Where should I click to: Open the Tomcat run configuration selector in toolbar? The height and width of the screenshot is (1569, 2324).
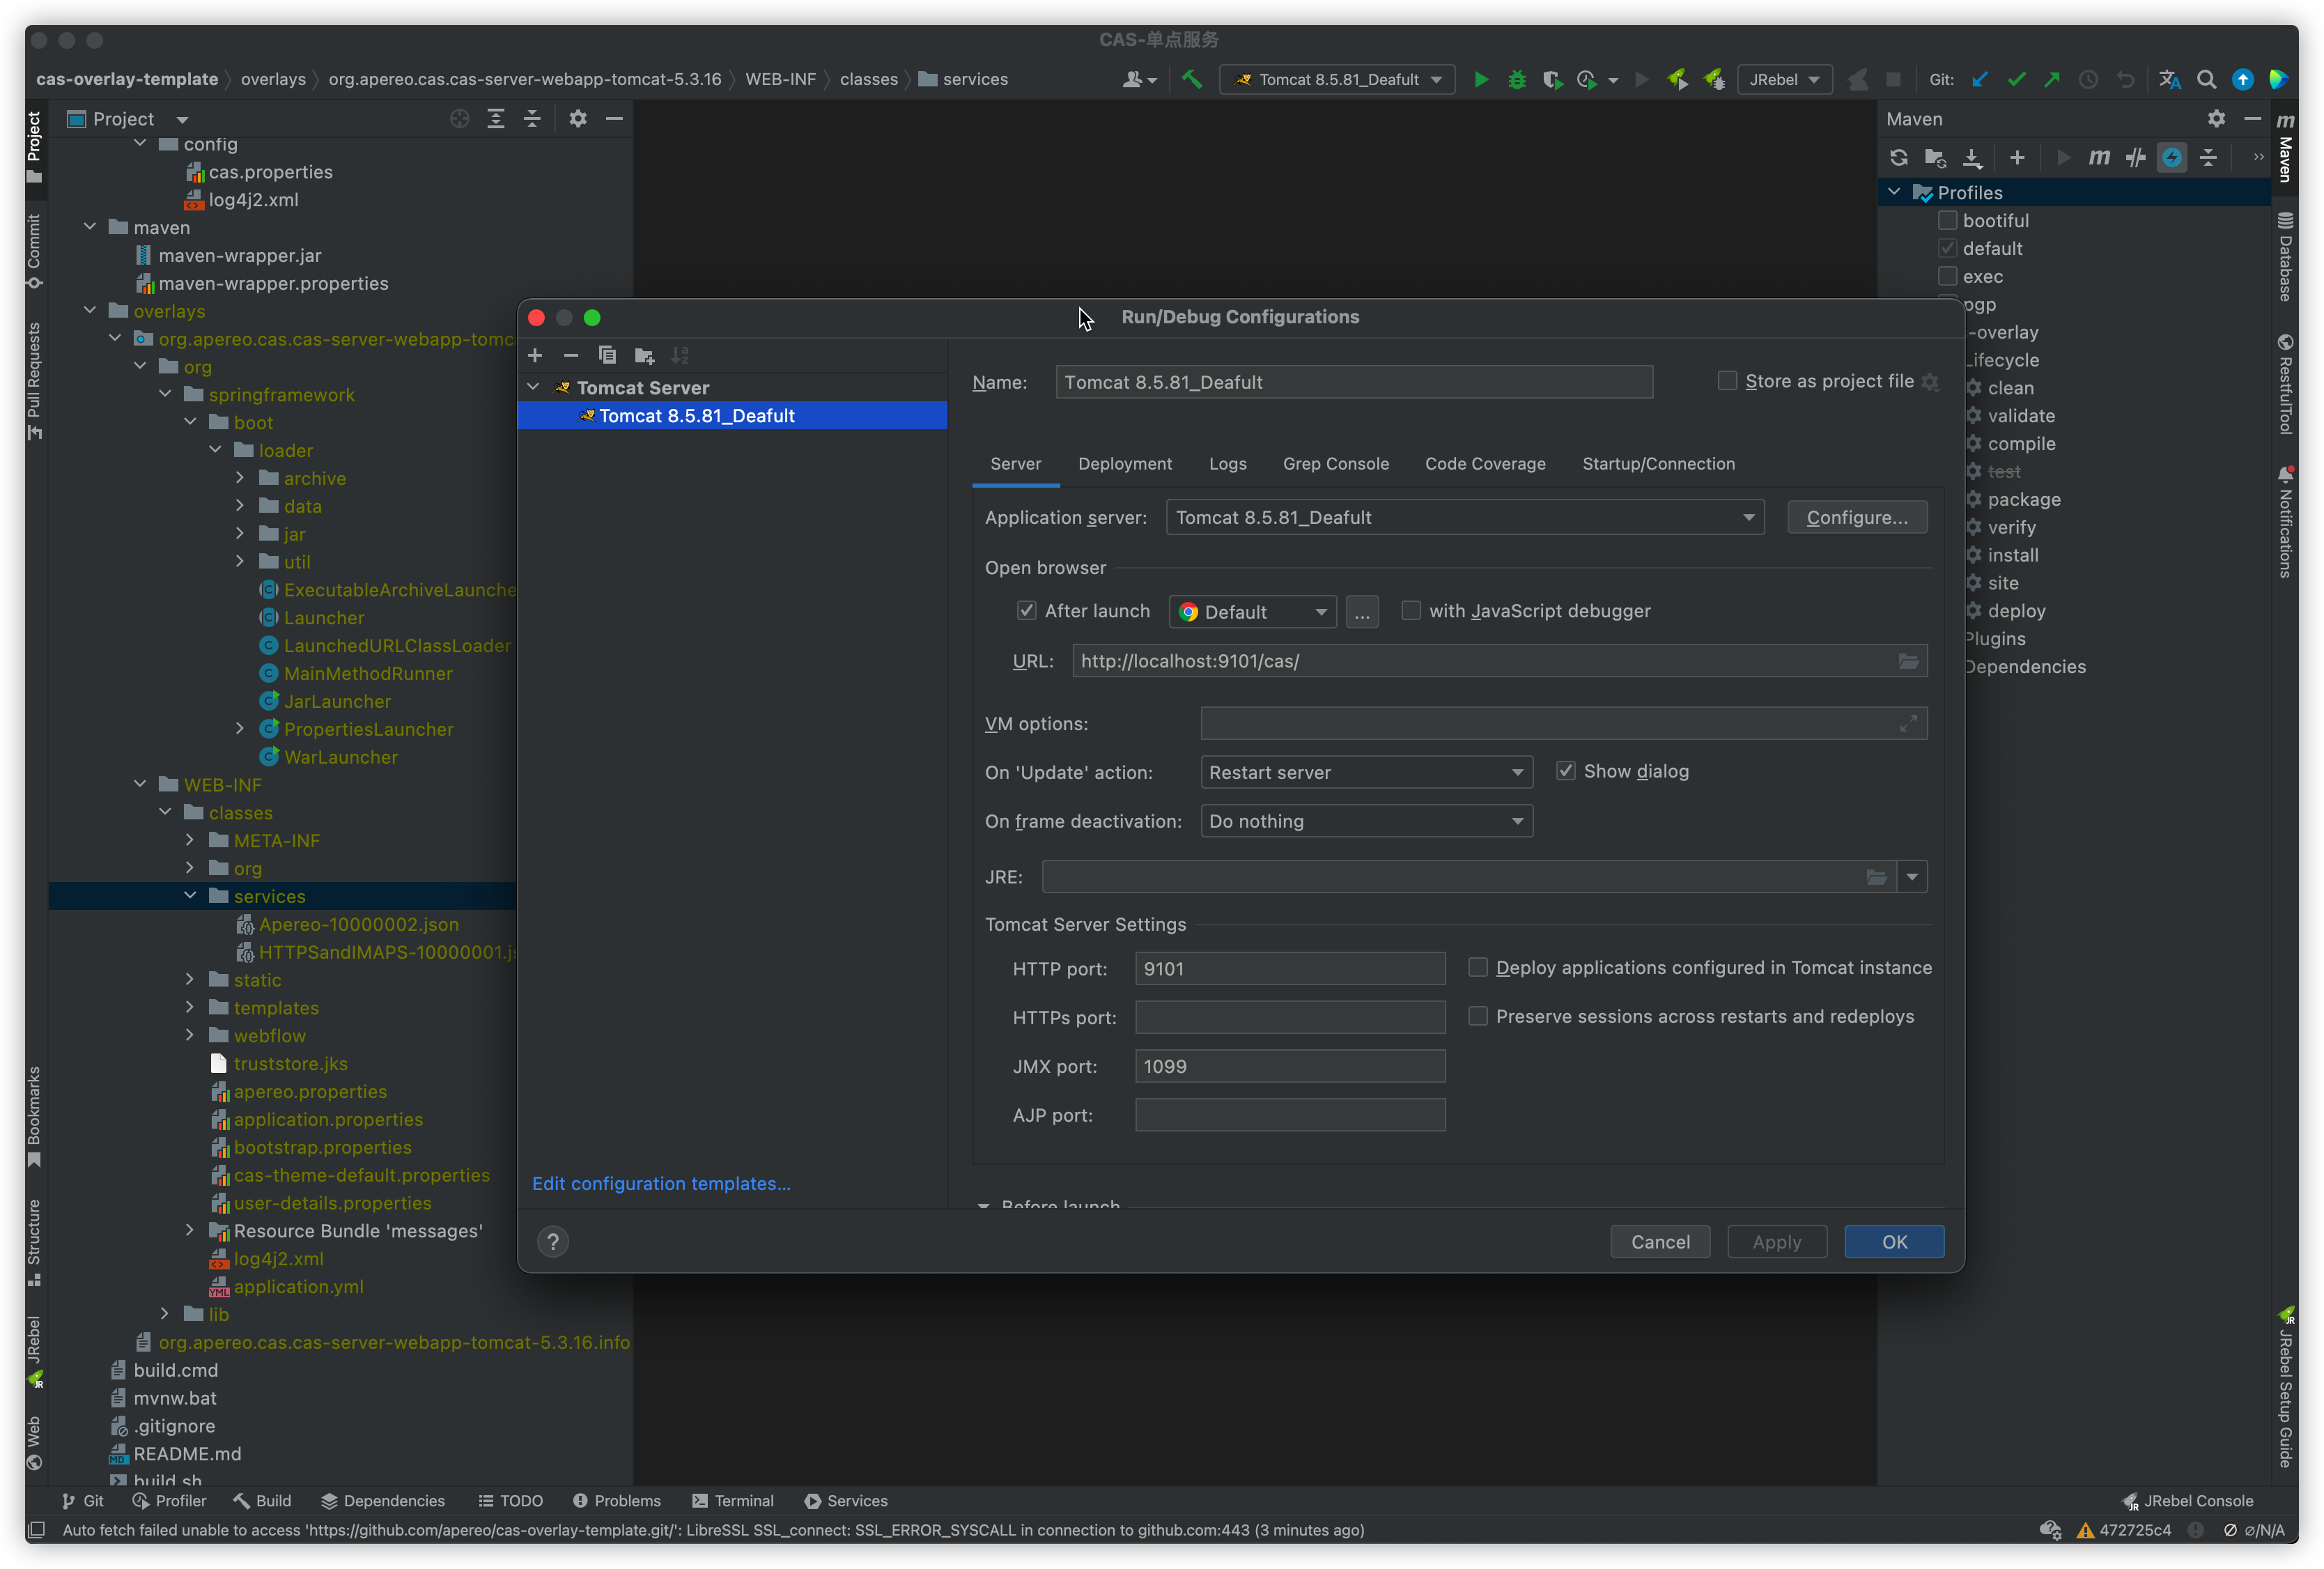(x=1337, y=79)
